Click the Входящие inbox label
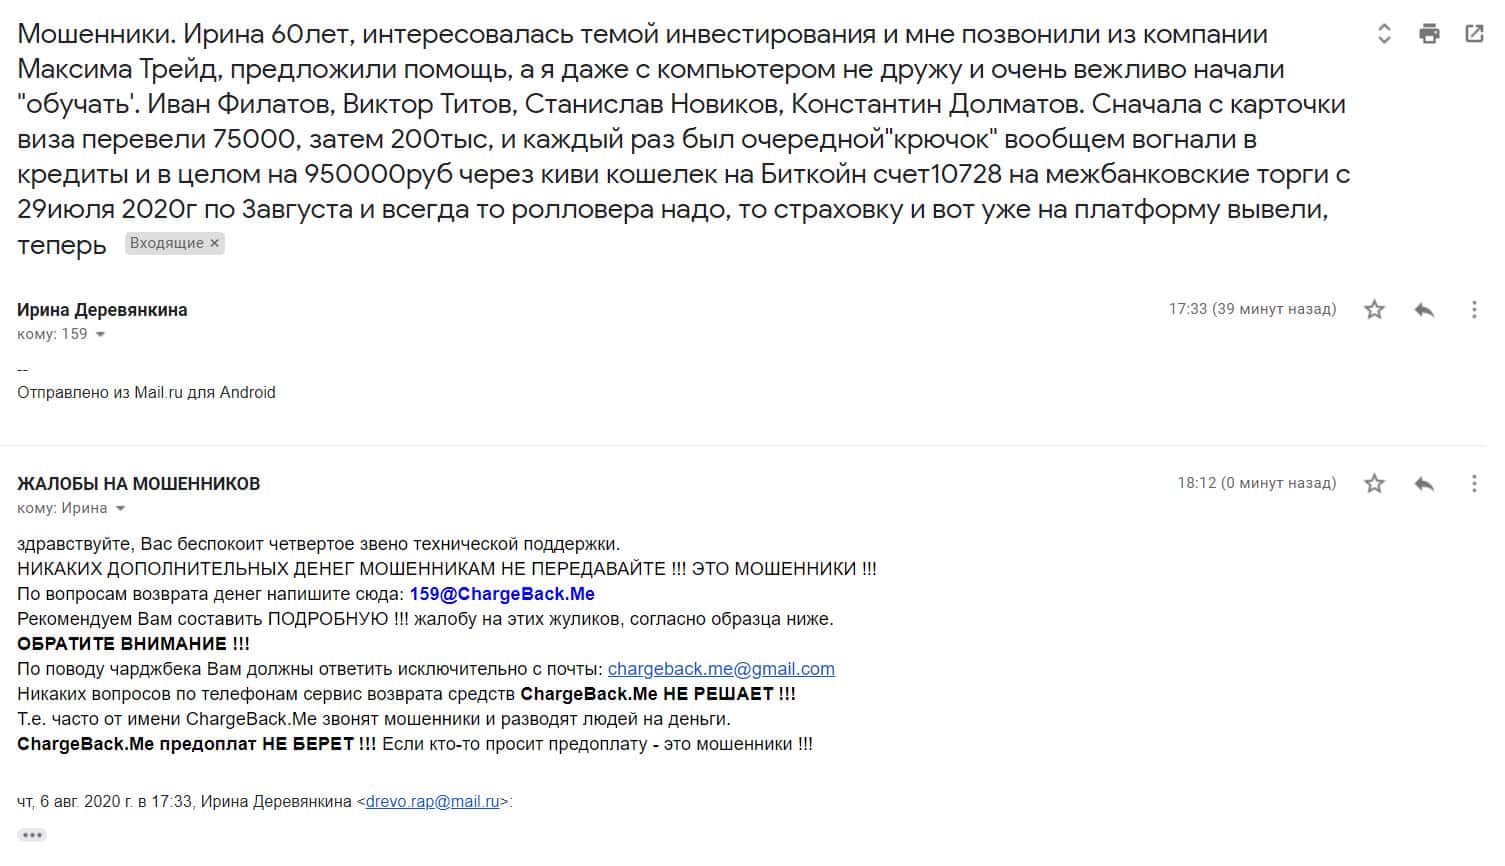Viewport: 1505px width, 866px height. pos(166,243)
